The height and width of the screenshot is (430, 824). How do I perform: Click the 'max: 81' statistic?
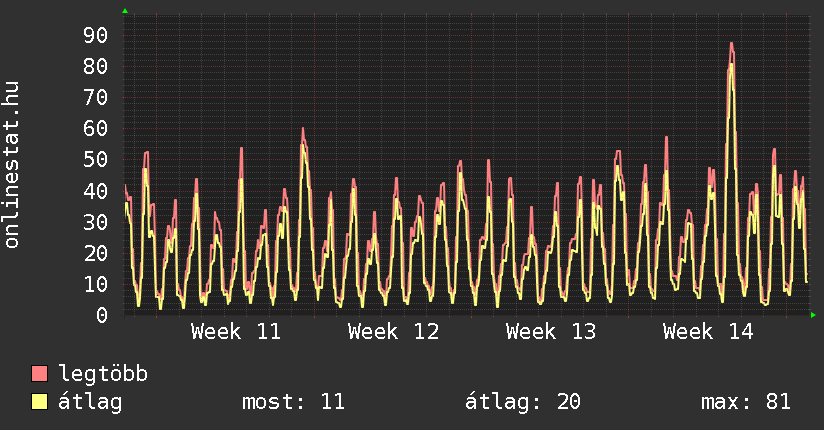(x=746, y=402)
